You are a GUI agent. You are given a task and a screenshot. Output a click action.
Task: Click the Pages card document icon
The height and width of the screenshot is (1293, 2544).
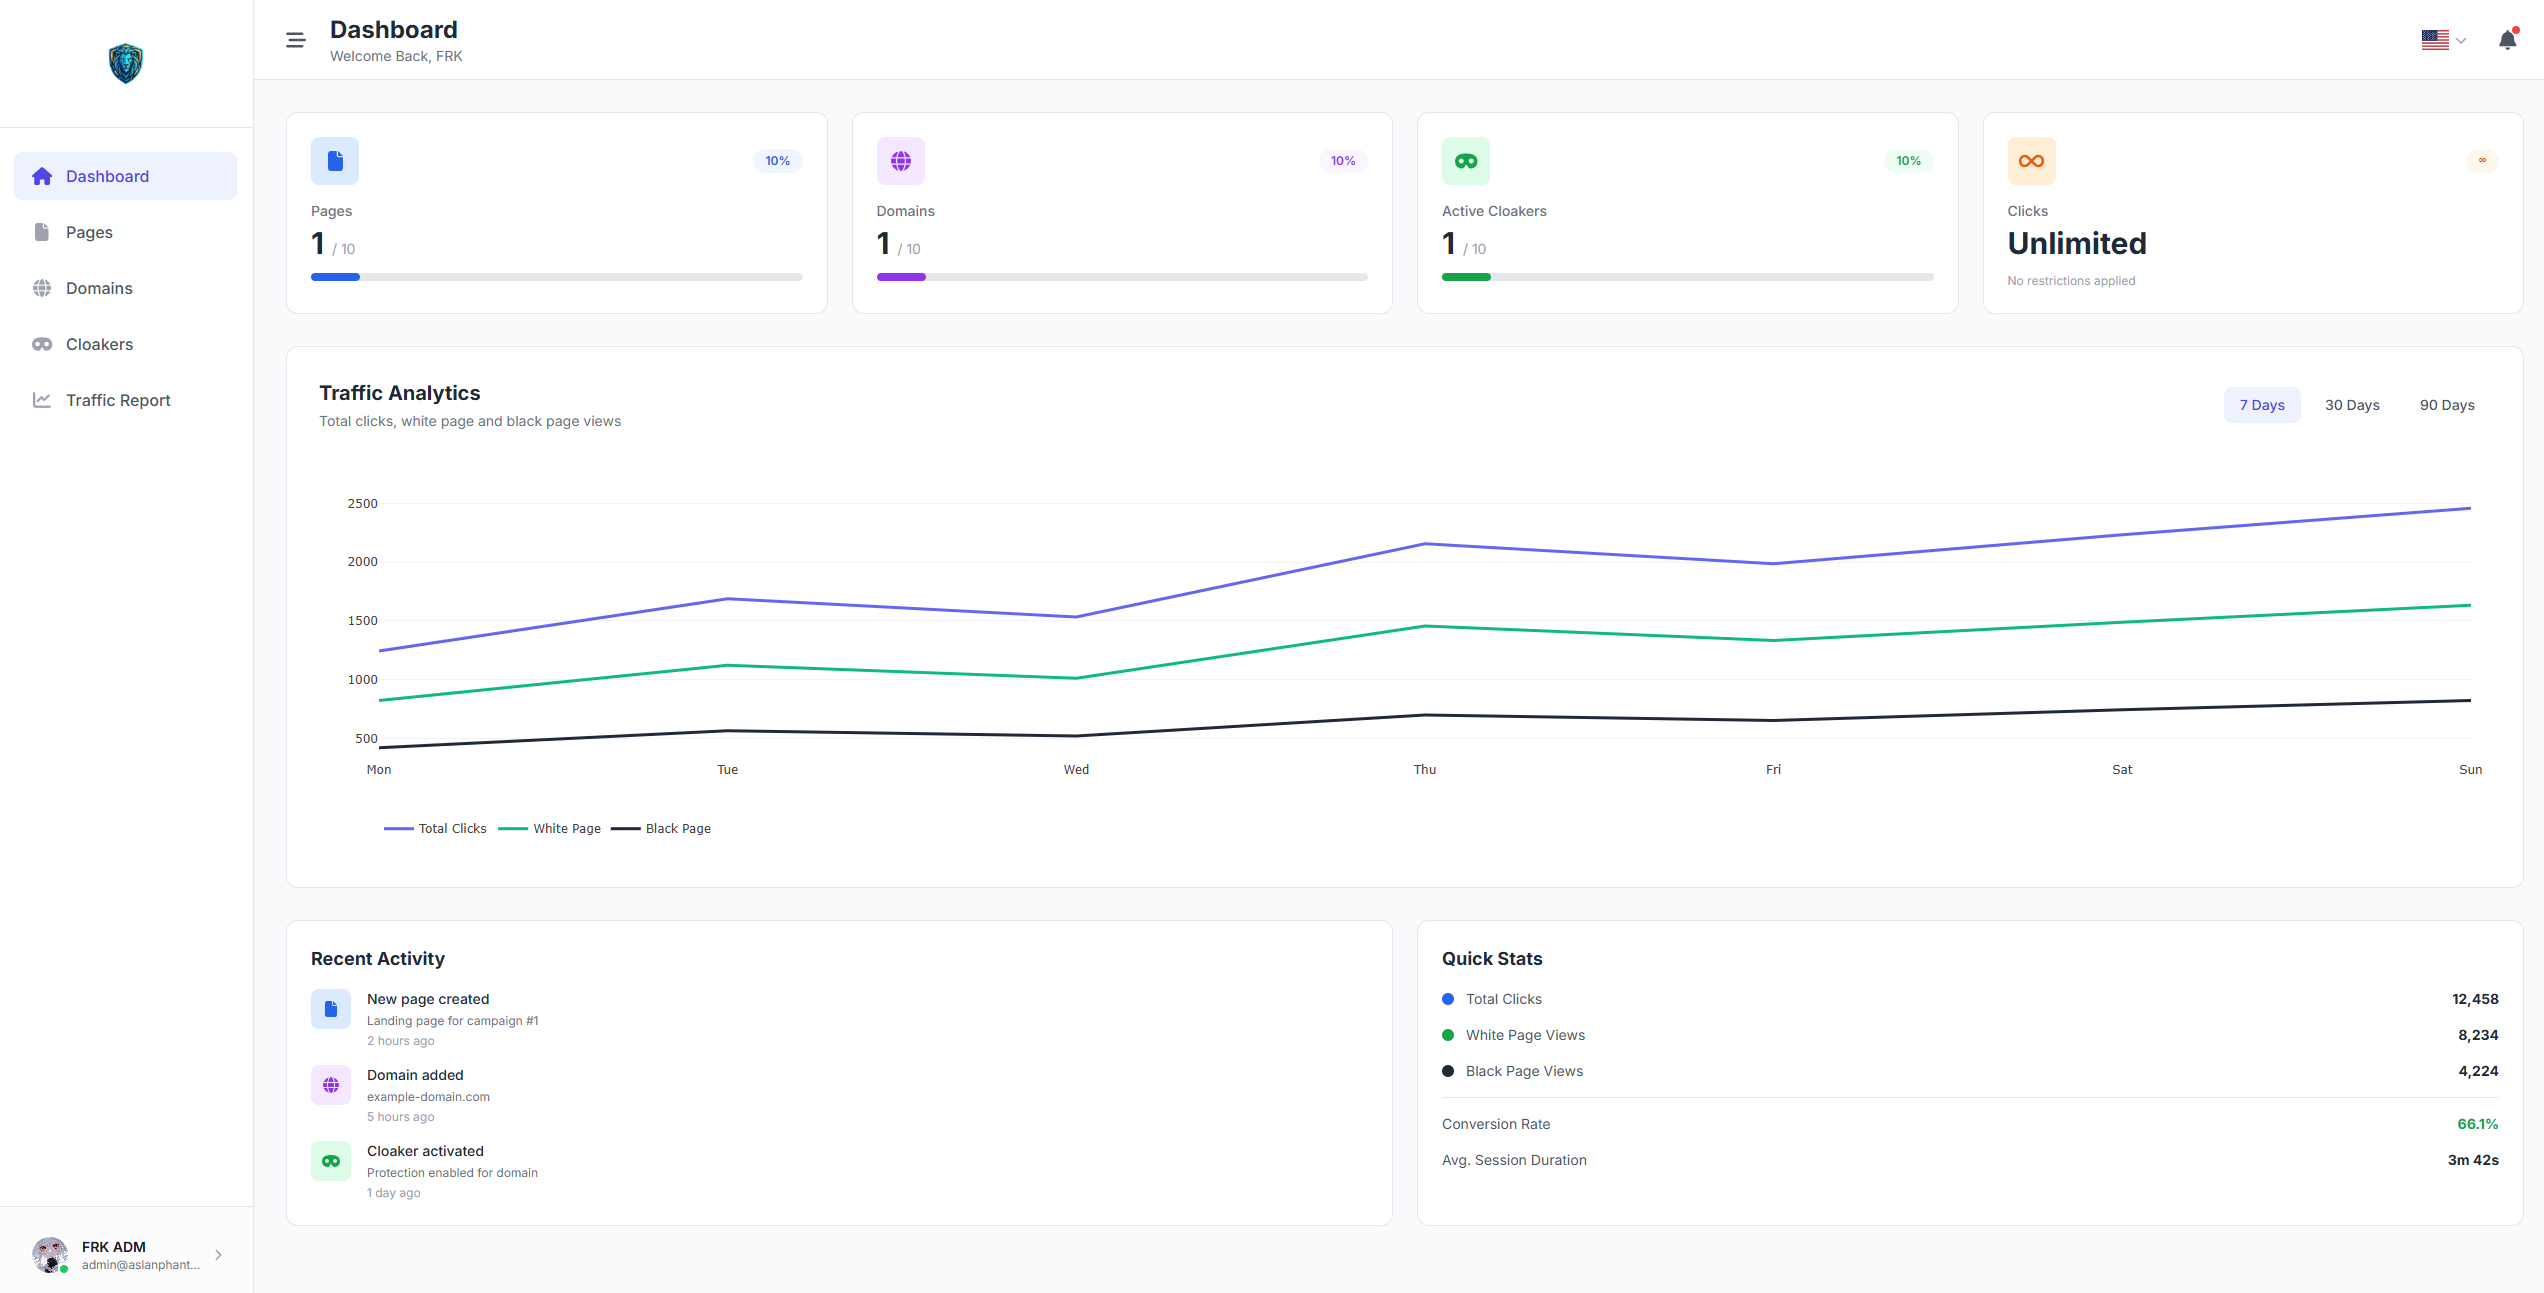coord(335,161)
